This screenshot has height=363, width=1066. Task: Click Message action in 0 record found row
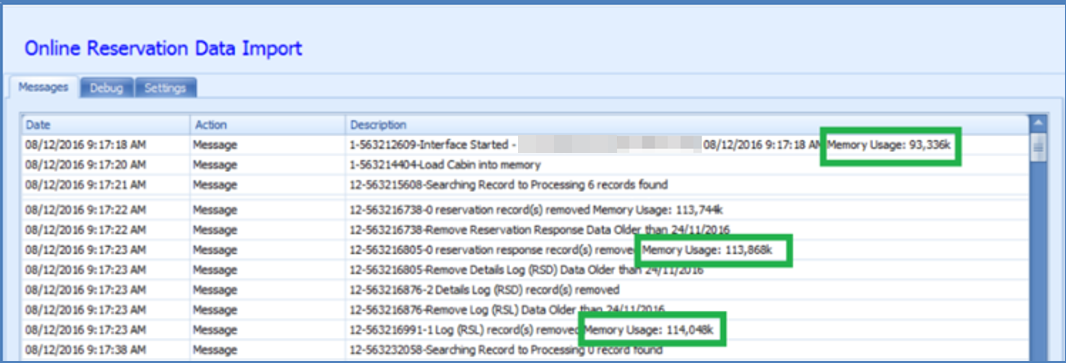214,350
